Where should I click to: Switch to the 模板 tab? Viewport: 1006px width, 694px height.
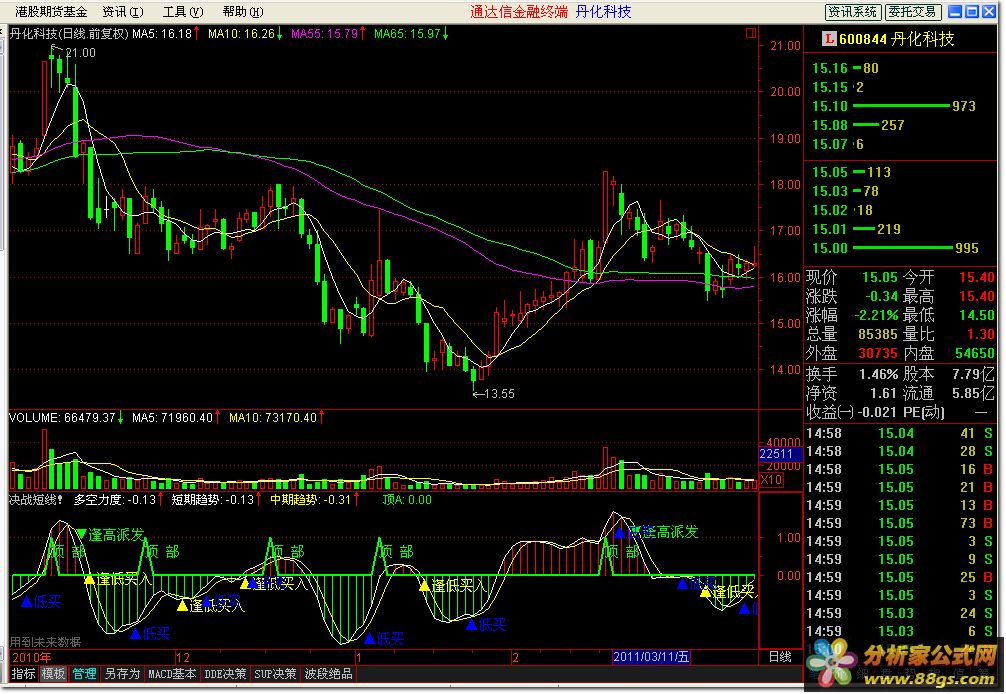click(53, 673)
